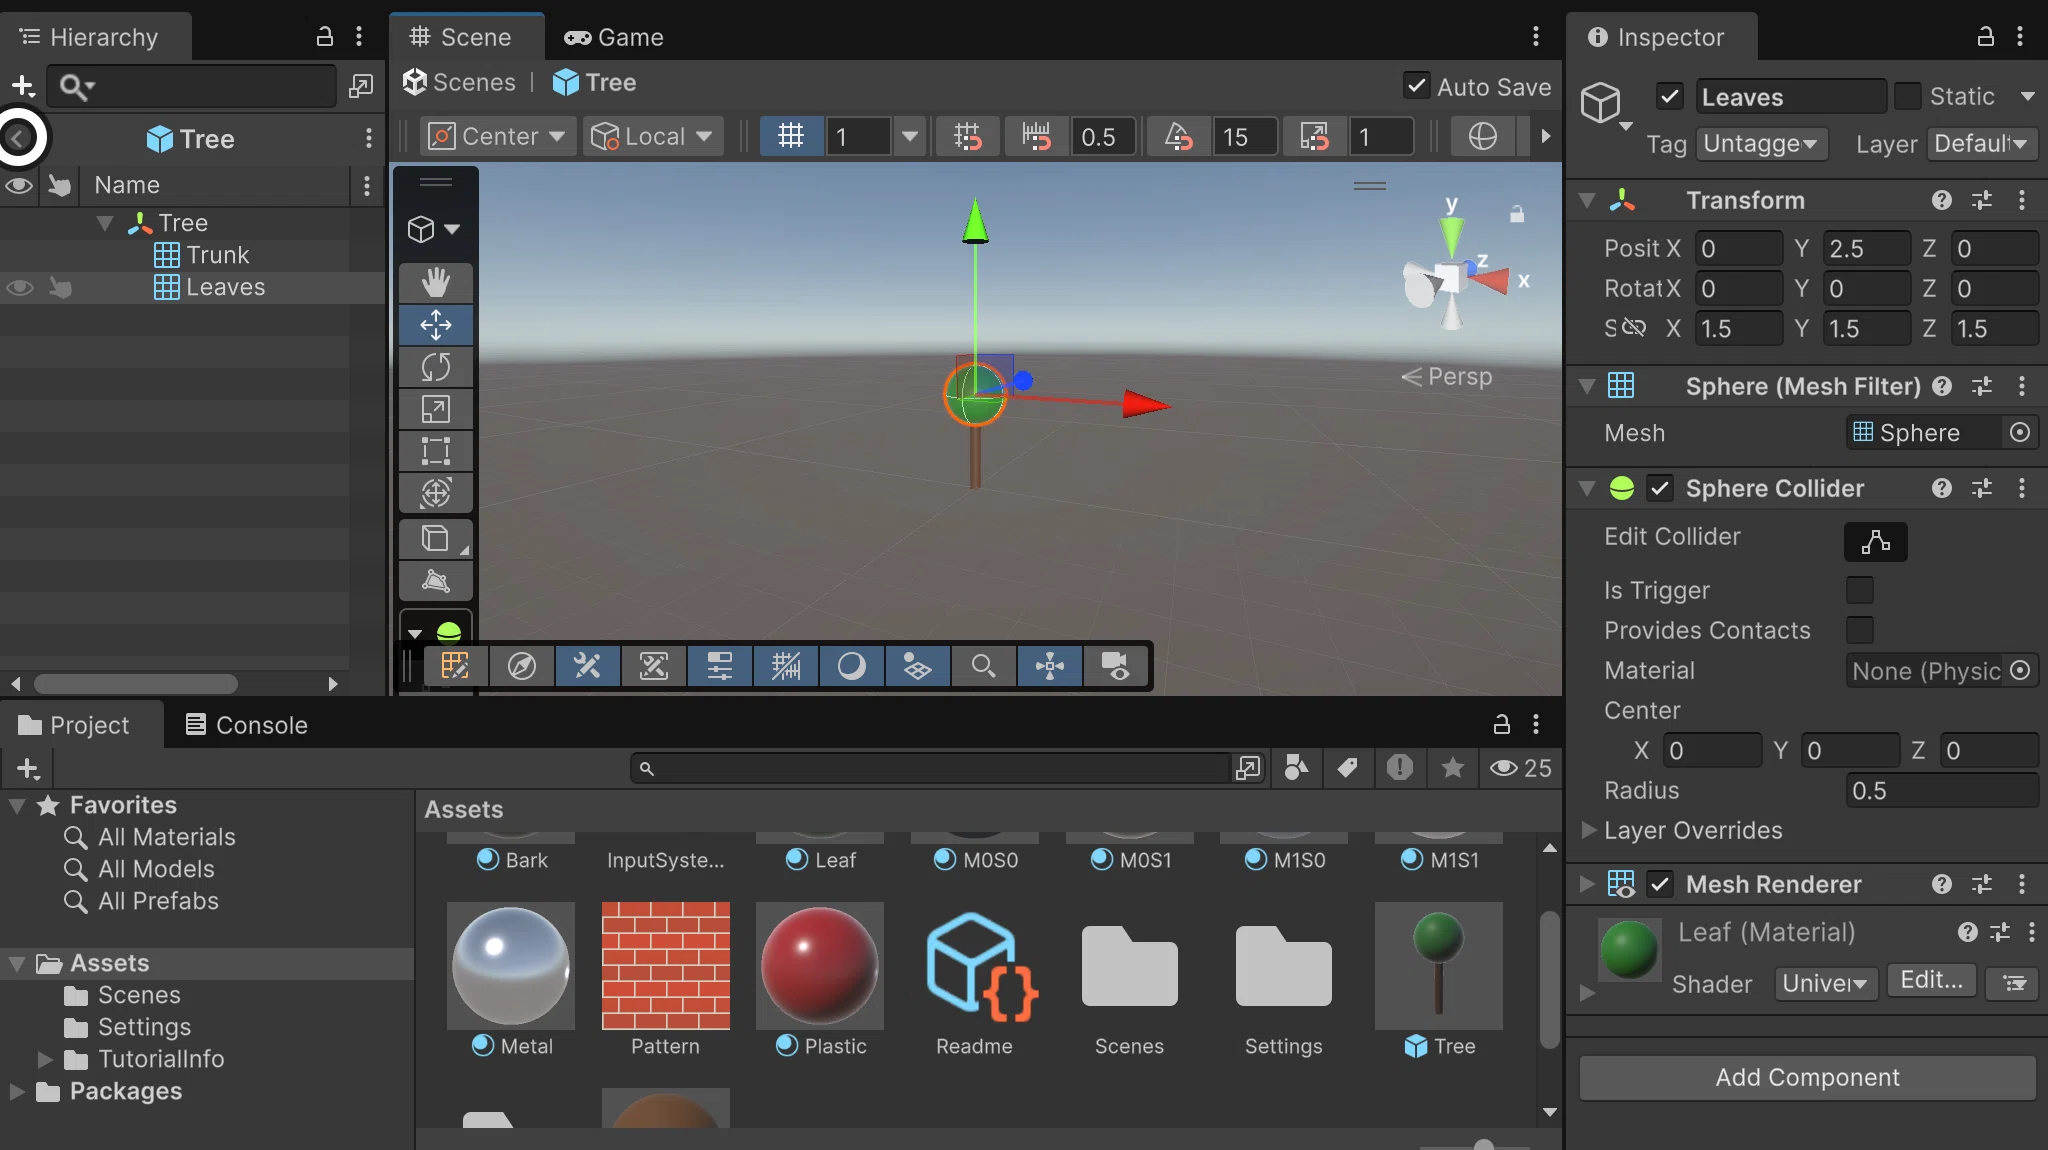This screenshot has height=1150, width=2048.
Task: Select the Transform tool
Action: pos(435,493)
